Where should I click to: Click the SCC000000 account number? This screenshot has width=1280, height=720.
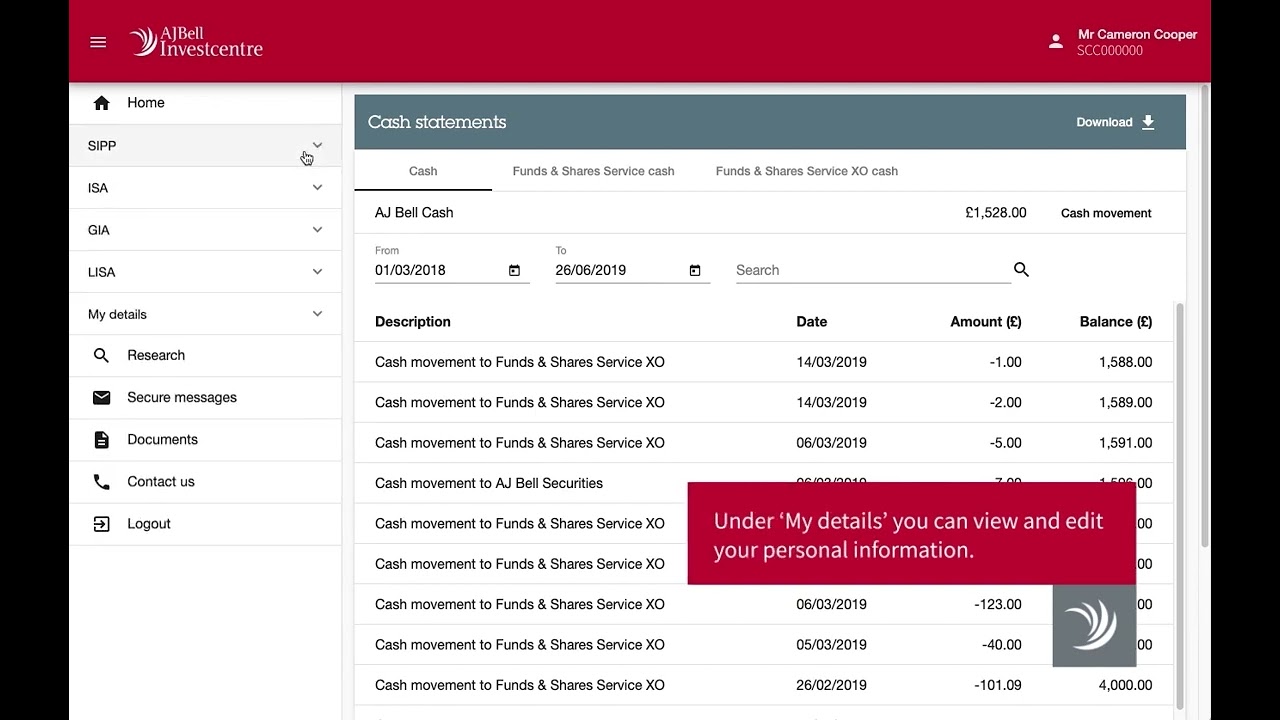pyautogui.click(x=1110, y=51)
